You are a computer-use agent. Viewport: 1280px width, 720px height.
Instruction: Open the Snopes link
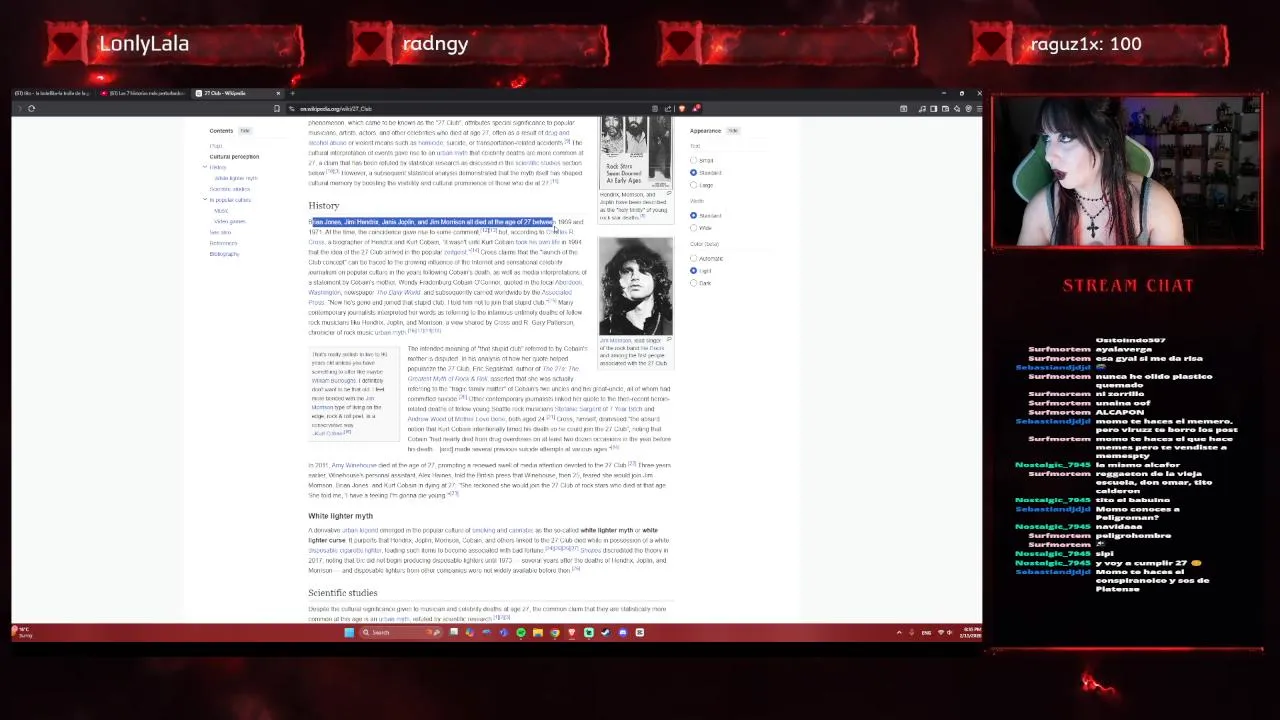[x=590, y=550]
